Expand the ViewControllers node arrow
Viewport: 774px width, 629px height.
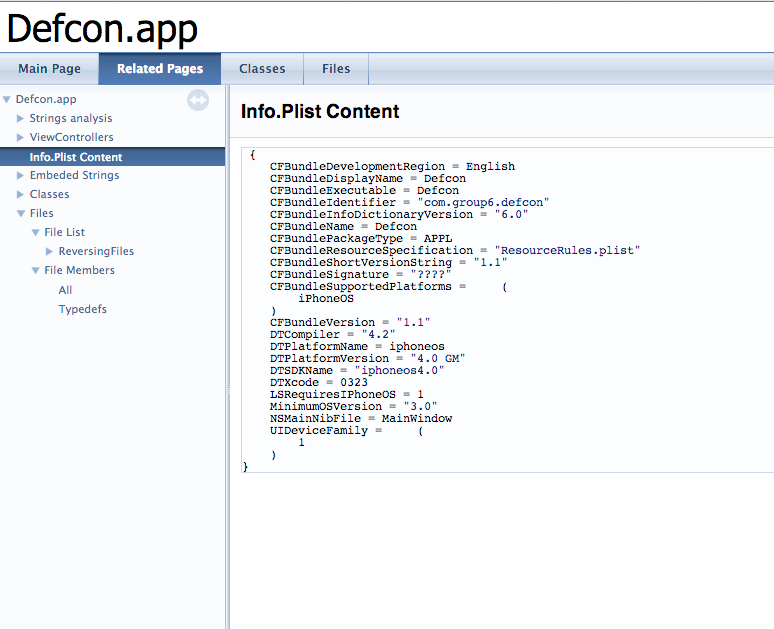point(20,138)
